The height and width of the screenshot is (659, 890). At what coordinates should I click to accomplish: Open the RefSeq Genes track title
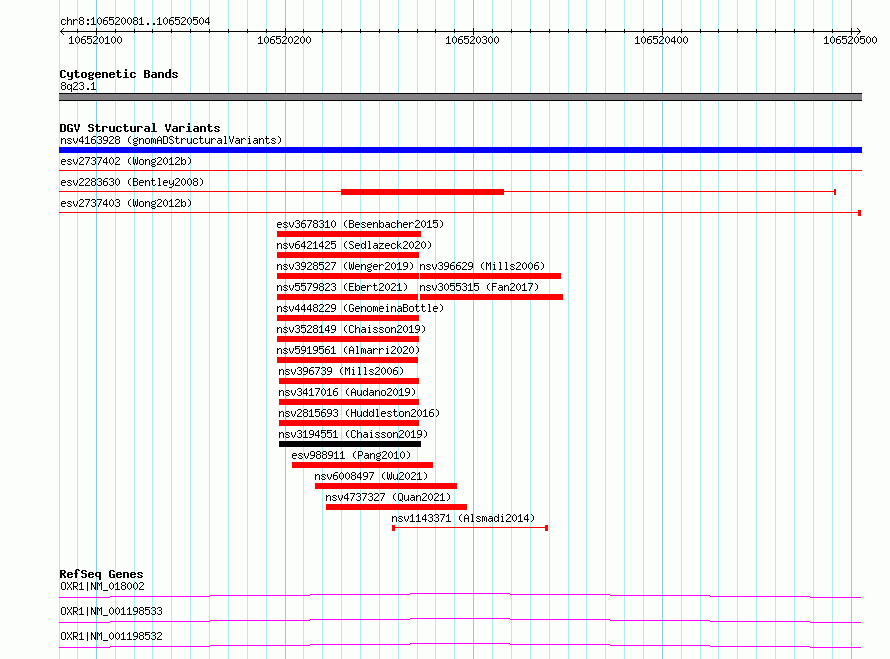(x=101, y=574)
